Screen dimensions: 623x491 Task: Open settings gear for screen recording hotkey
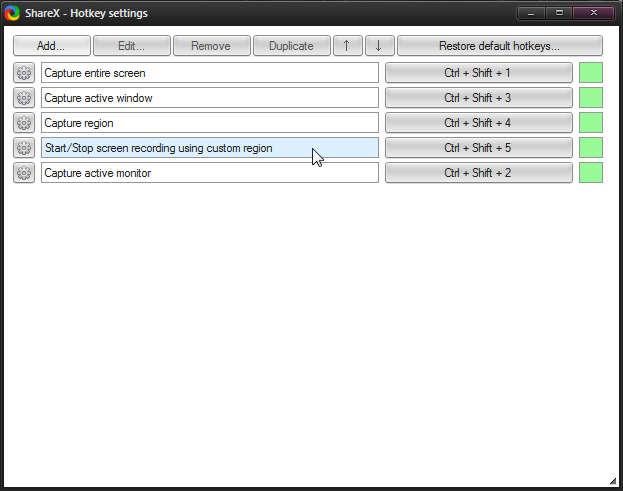(x=24, y=148)
